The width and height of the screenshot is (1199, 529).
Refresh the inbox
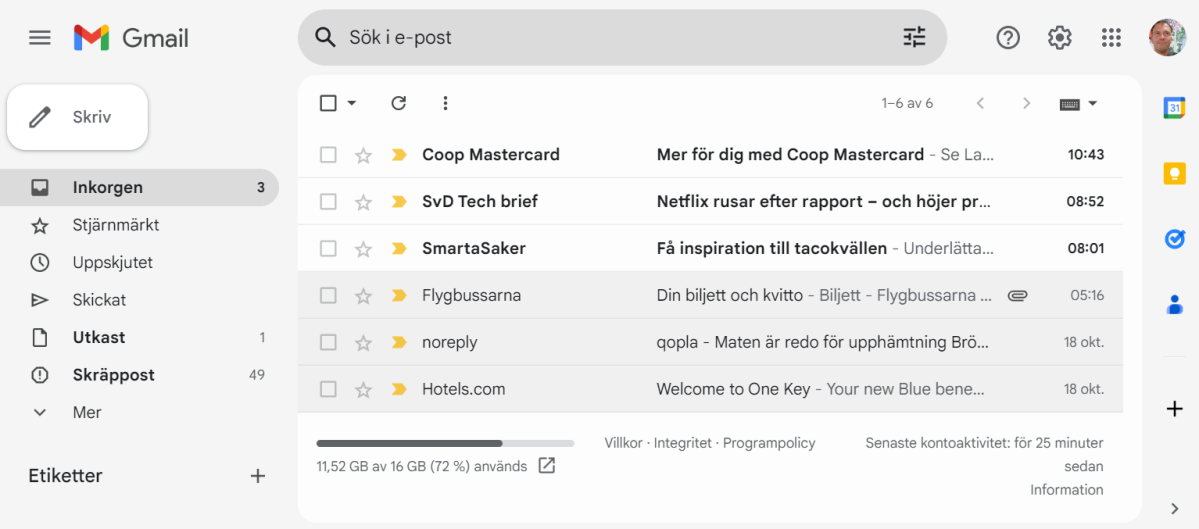pyautogui.click(x=398, y=103)
